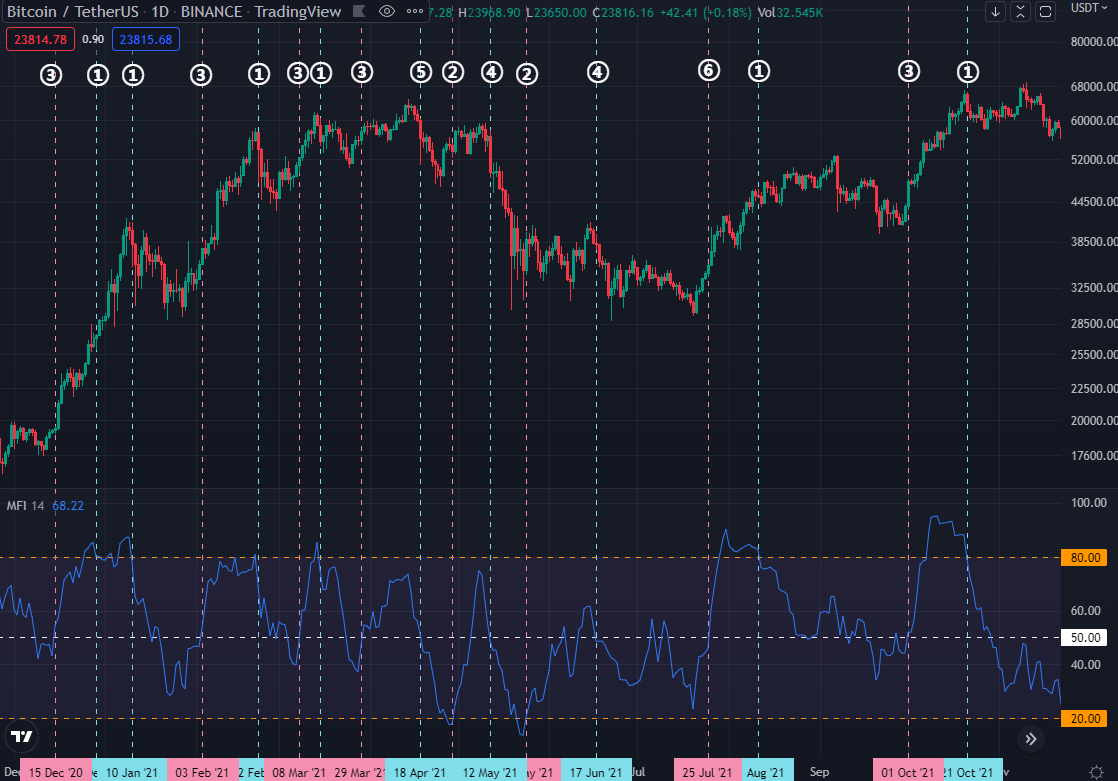1118x781 pixels.
Task: Select the 01 Oct '21 date label
Action: 908,772
